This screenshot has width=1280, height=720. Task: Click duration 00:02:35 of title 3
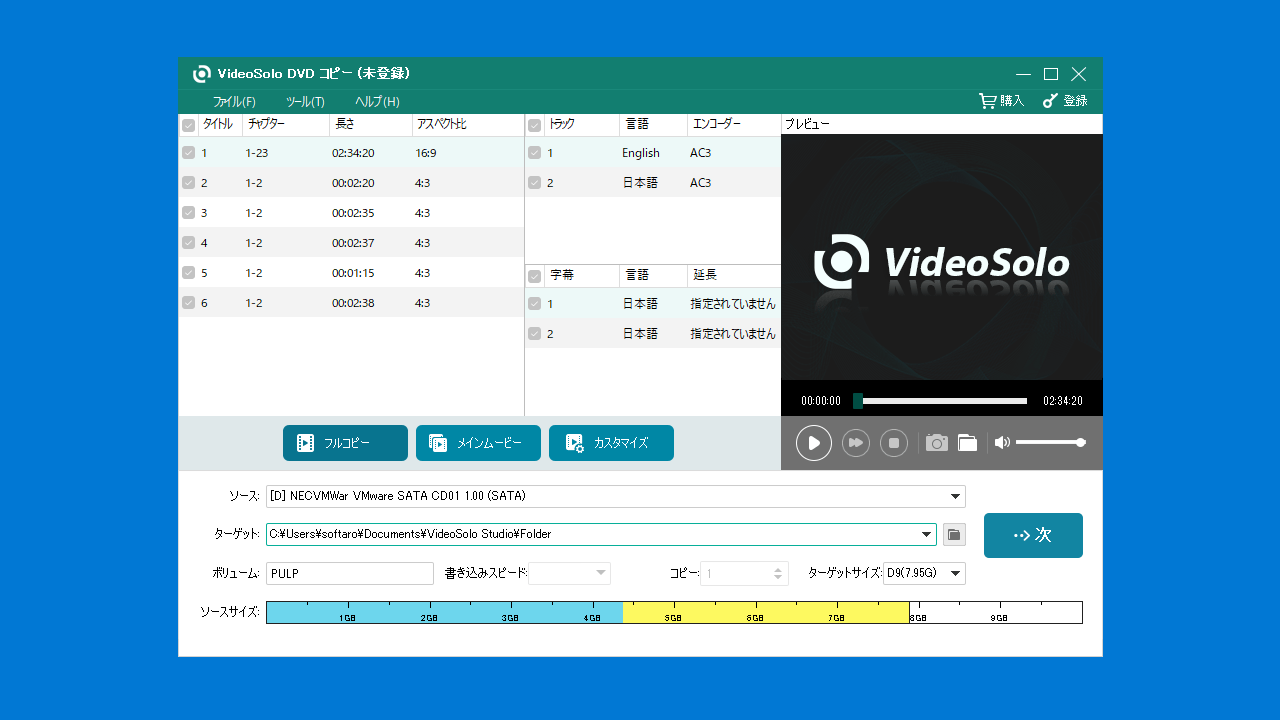[353, 213]
